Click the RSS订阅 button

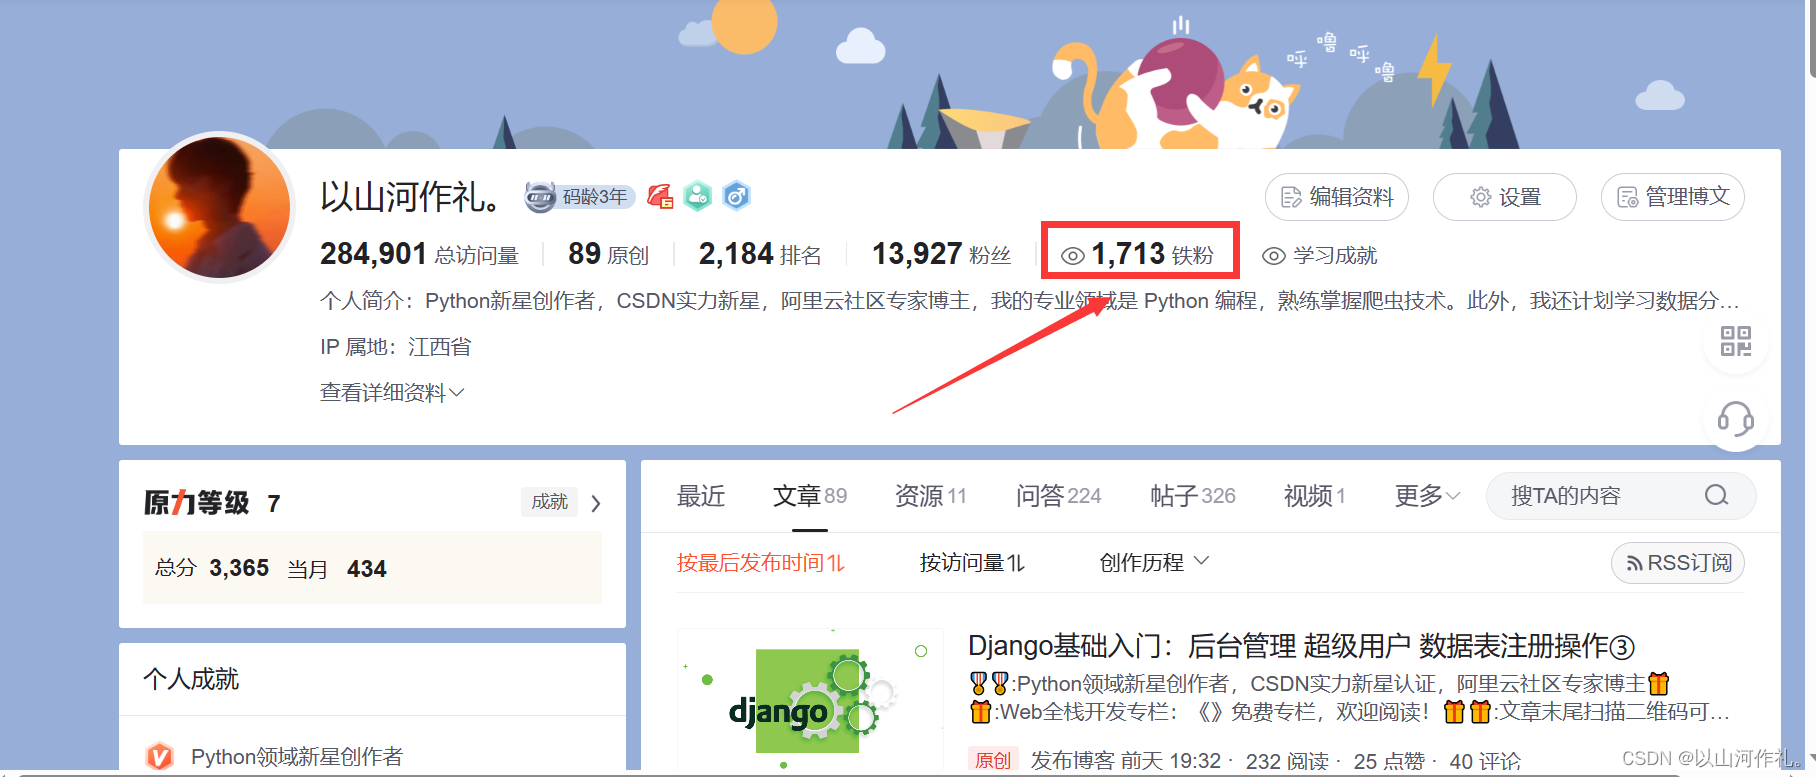[1678, 563]
